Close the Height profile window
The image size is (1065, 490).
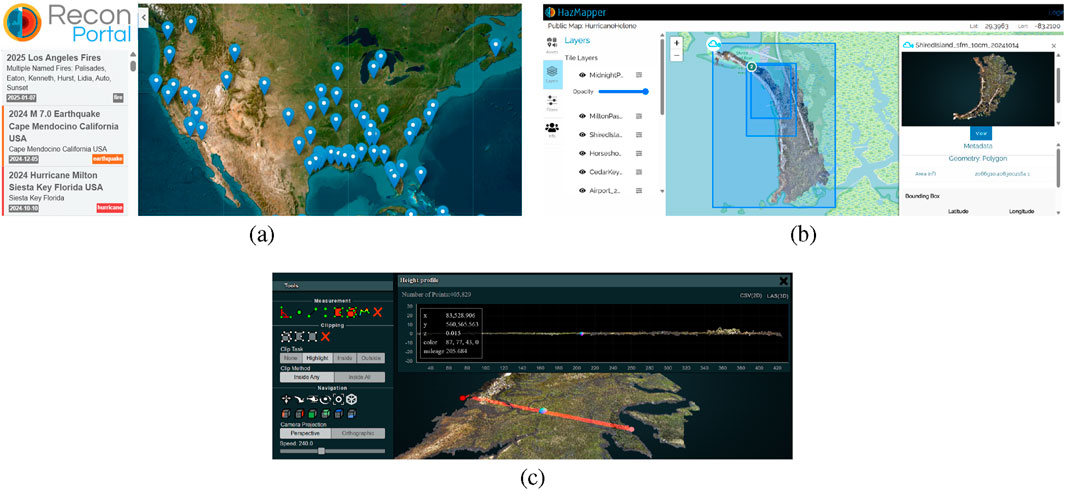(783, 280)
